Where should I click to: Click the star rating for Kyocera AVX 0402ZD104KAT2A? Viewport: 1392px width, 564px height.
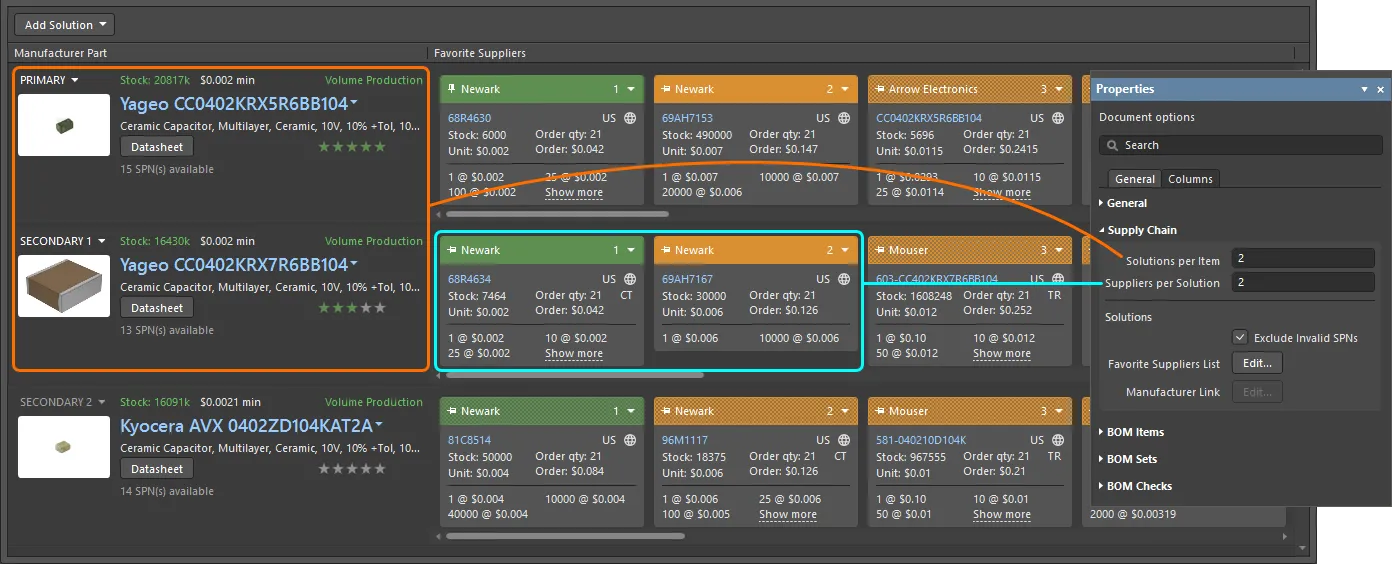point(352,469)
